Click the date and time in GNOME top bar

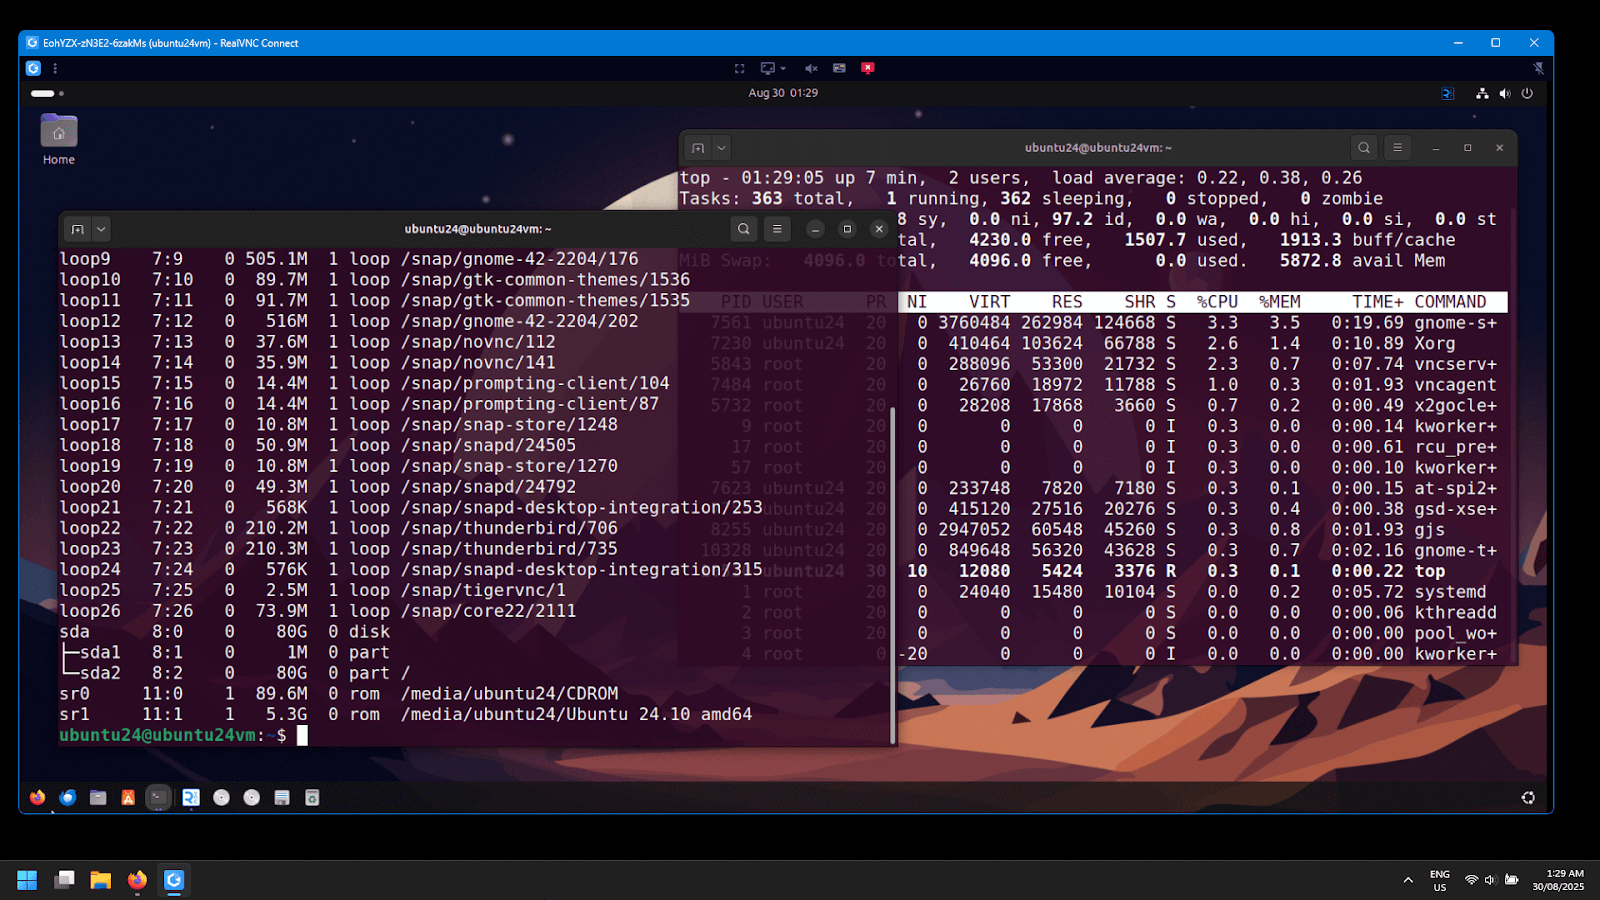[783, 93]
